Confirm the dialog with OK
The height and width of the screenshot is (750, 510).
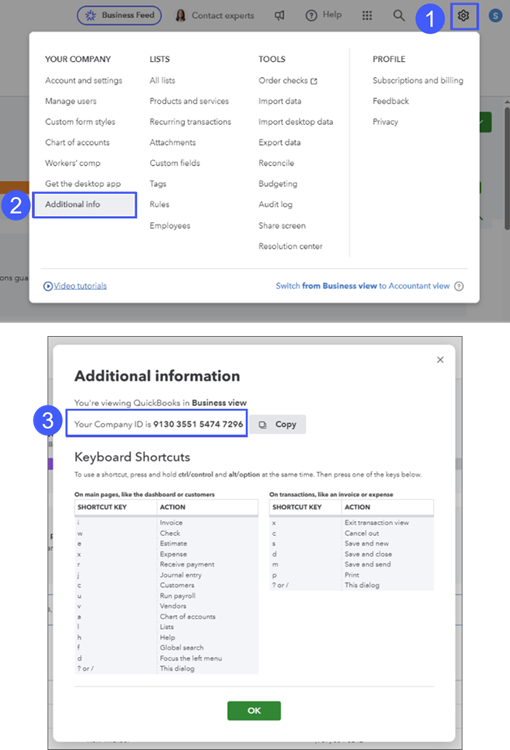(x=254, y=710)
